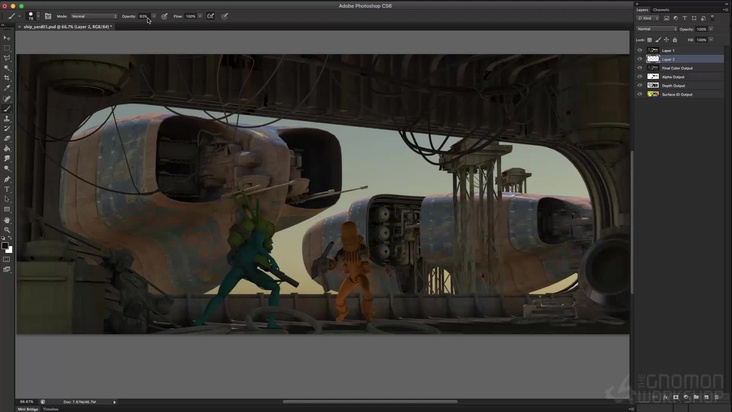Select the ship_yard01.psd document tab
This screenshot has width=732, height=412.
[x=66, y=27]
